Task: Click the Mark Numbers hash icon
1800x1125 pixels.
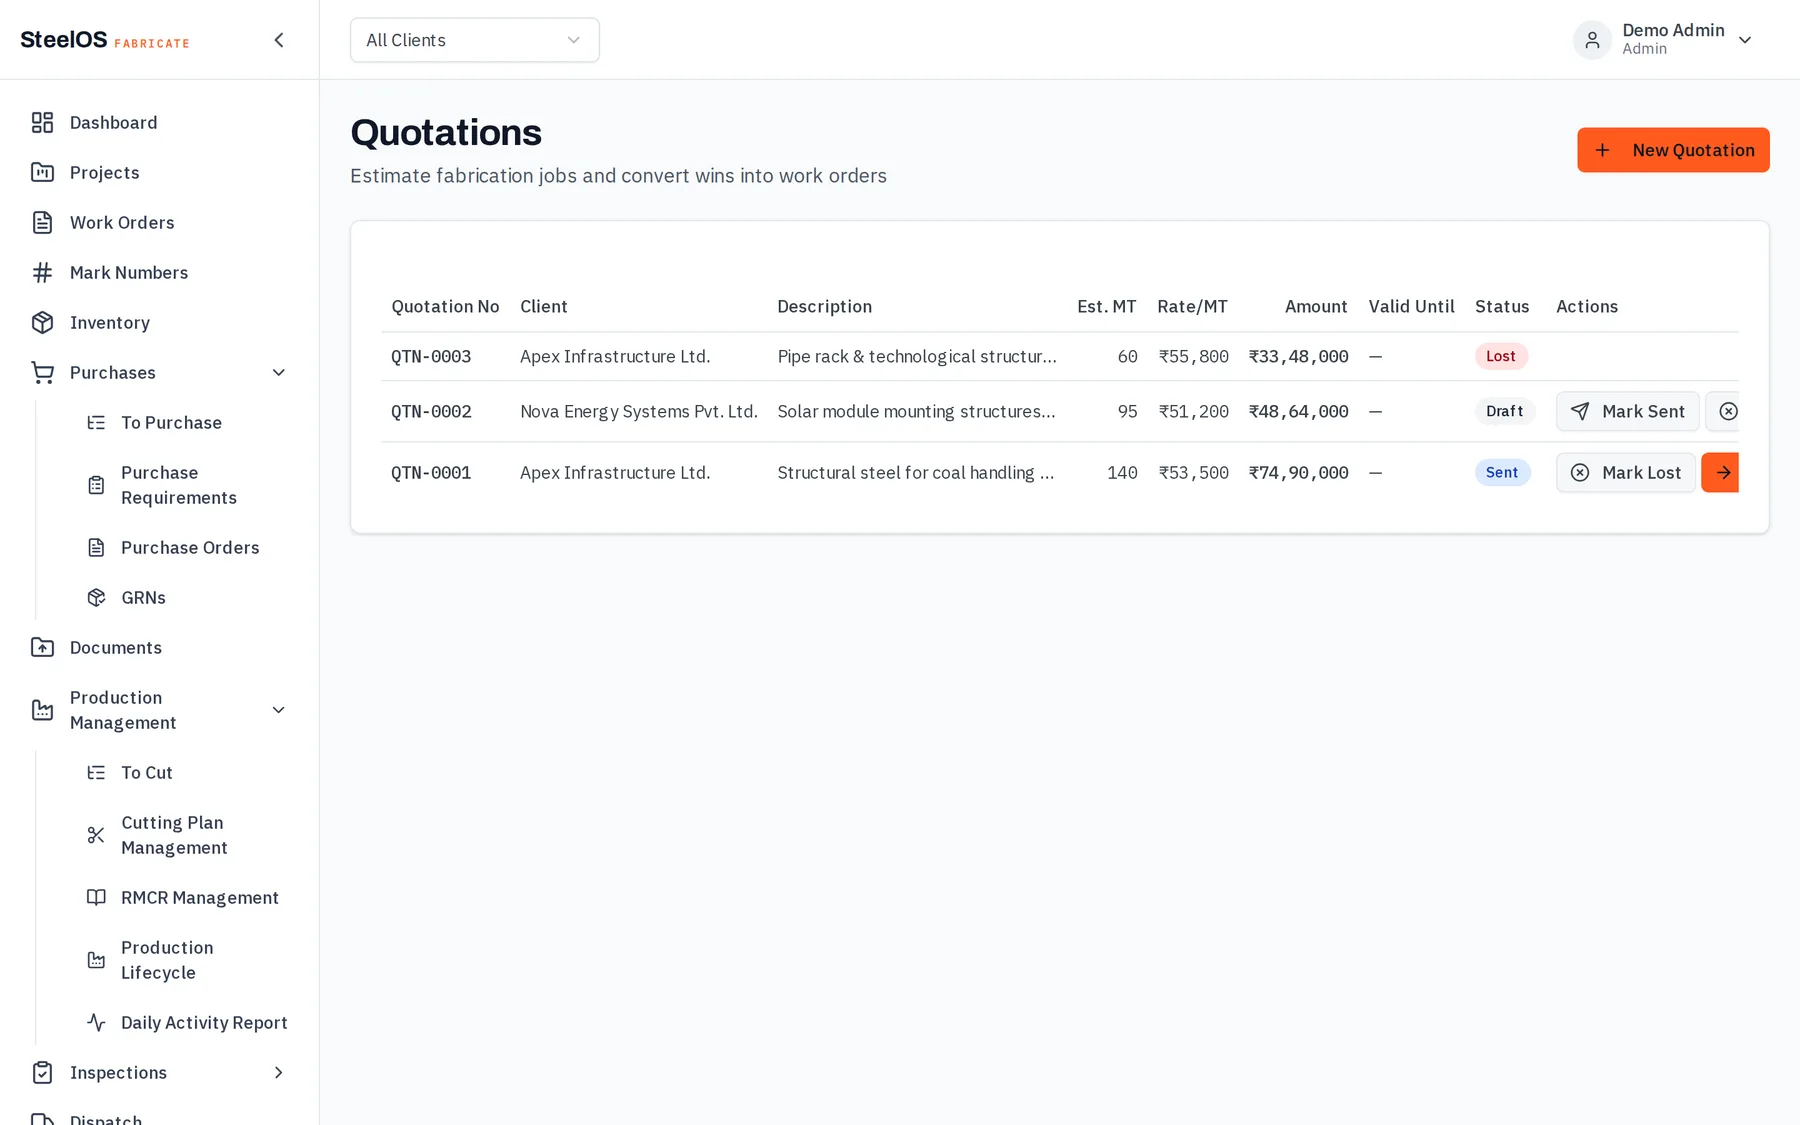Action: (42, 272)
